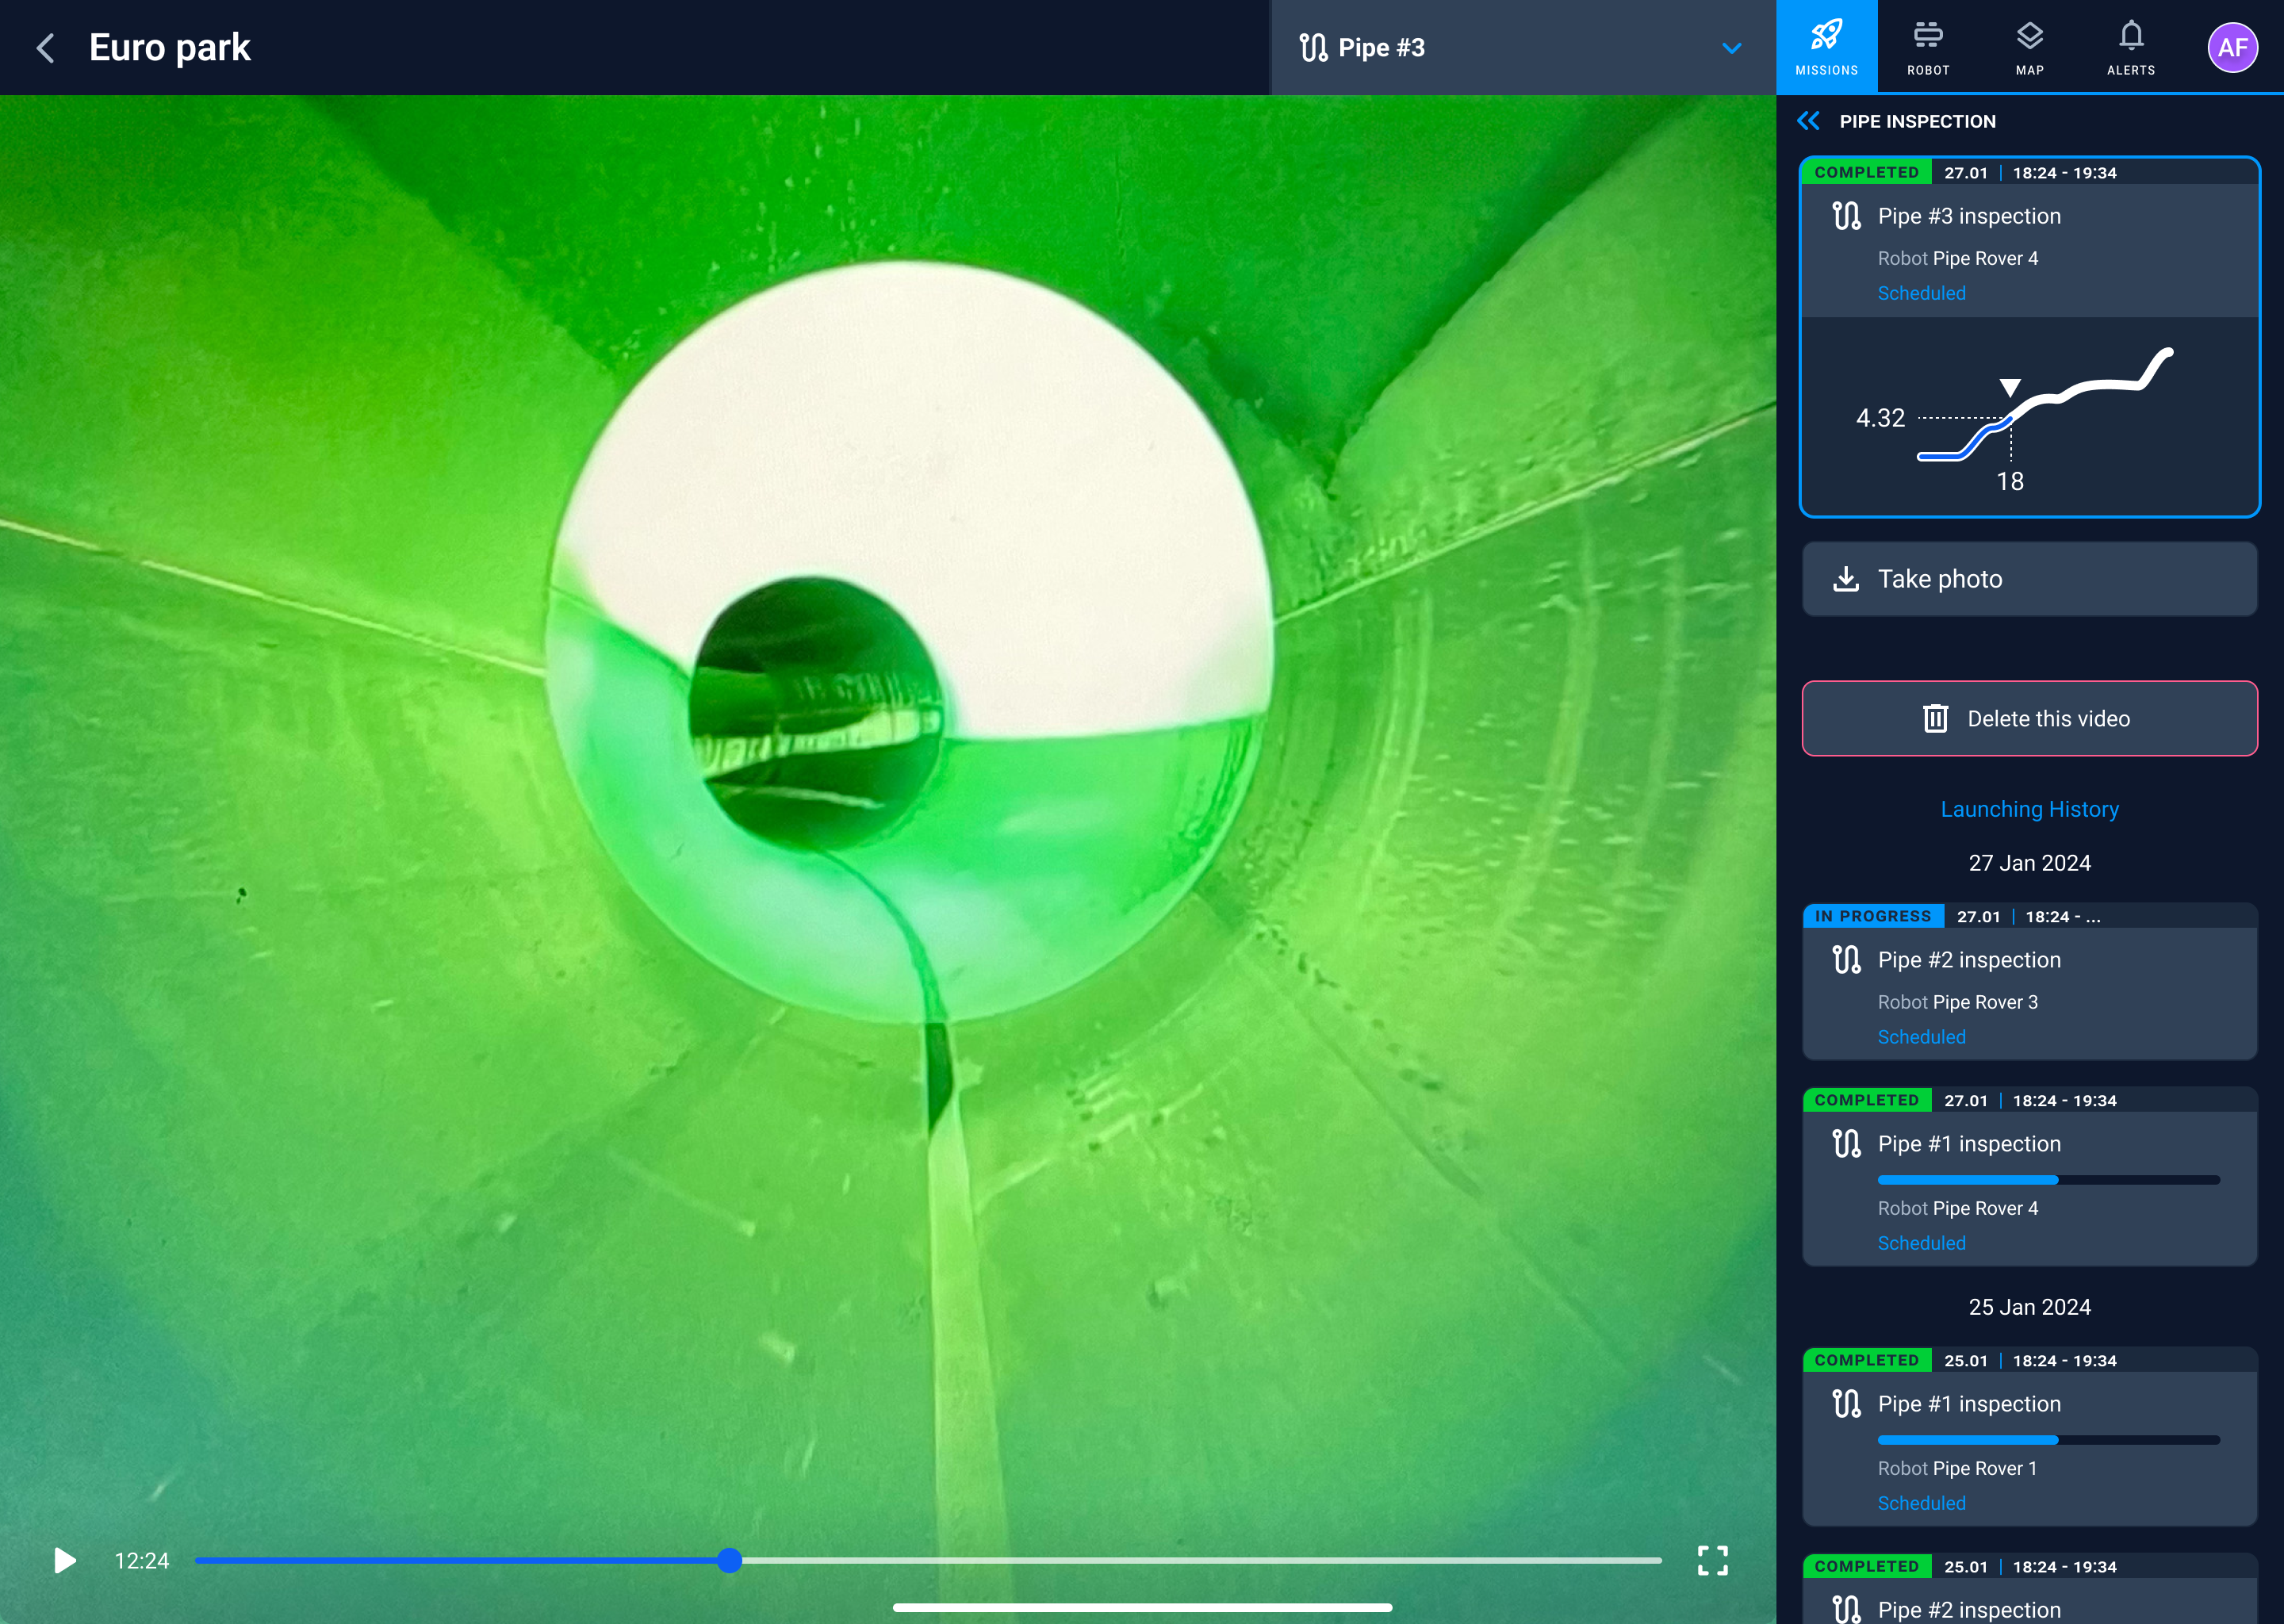
Task: Click the Pipe #3 inspection route icon
Action: (x=1846, y=216)
